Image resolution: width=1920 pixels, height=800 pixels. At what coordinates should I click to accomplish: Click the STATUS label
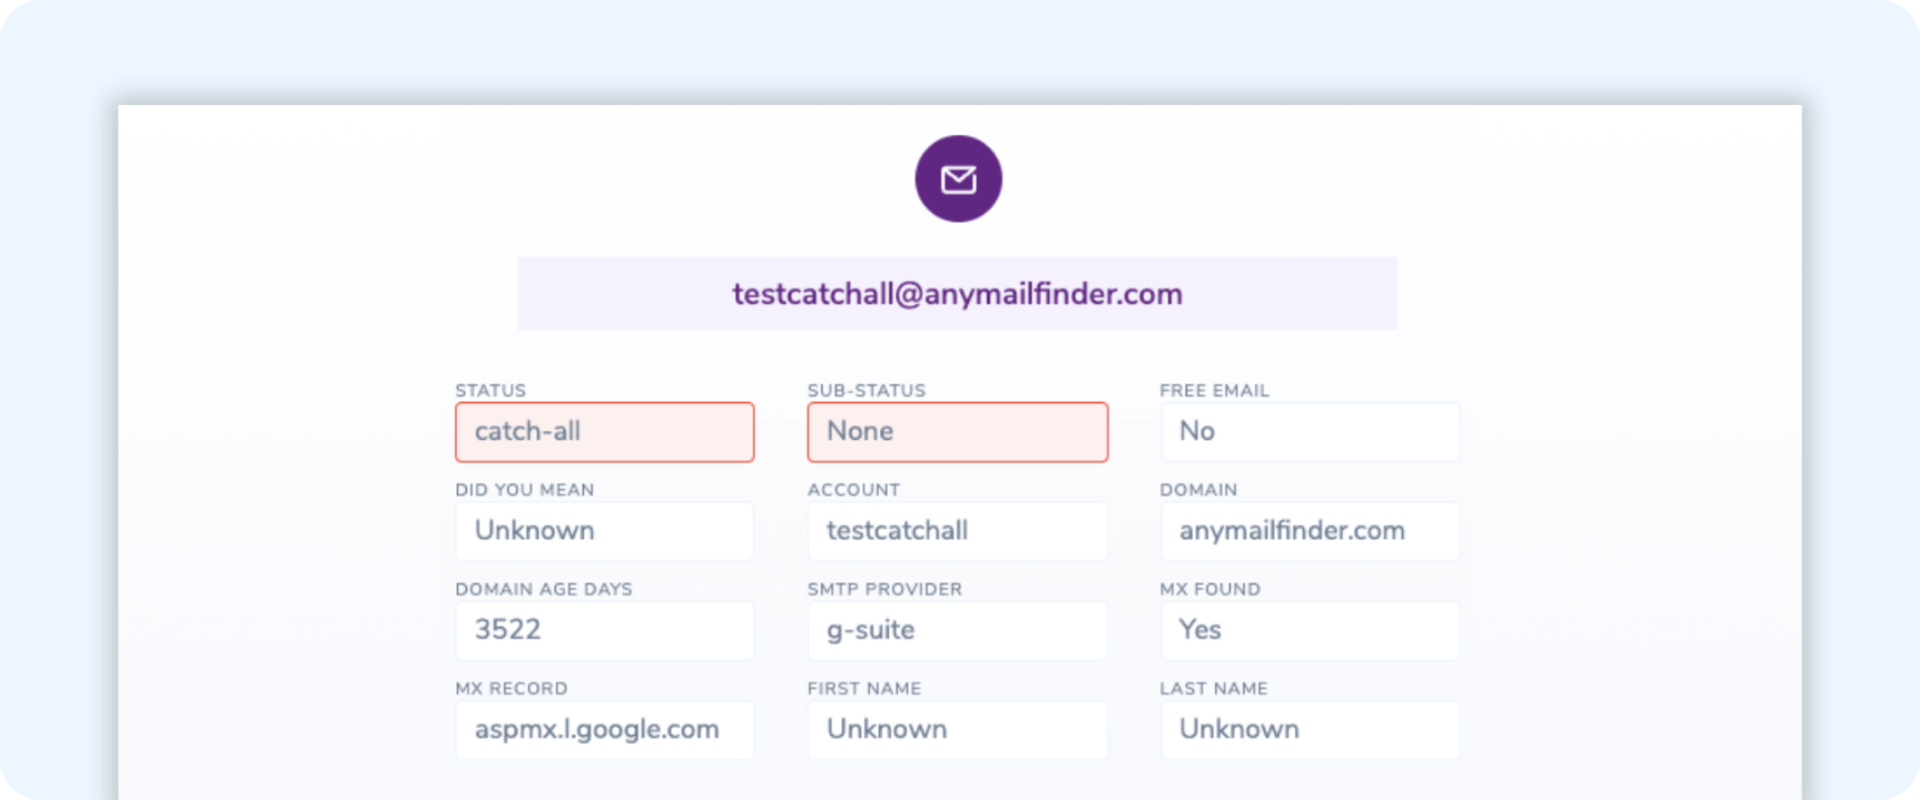pyautogui.click(x=490, y=390)
